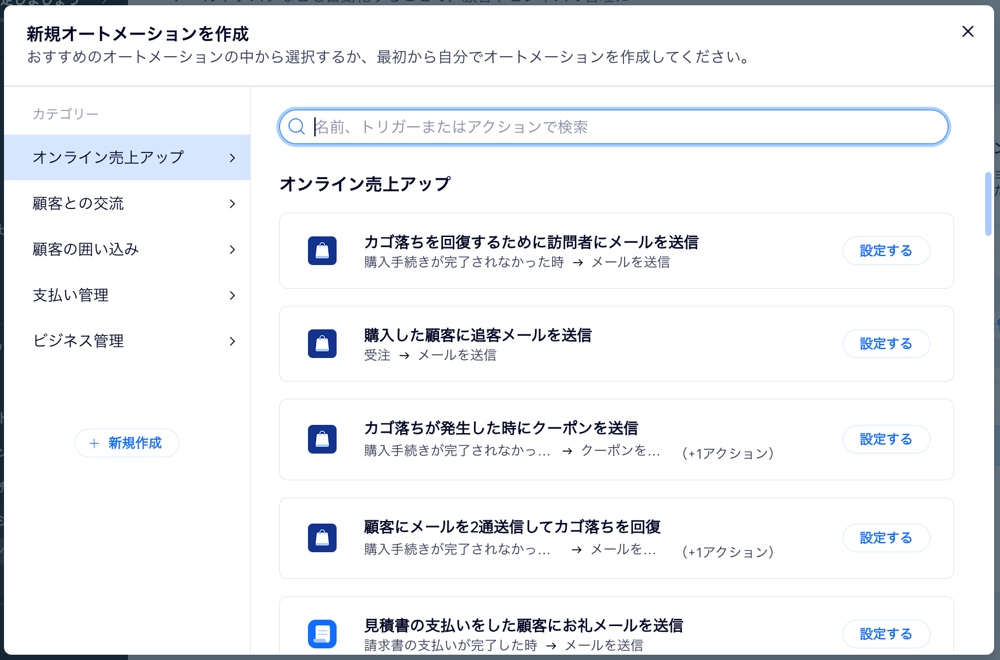The width and height of the screenshot is (1000, 660).
Task: Expand chevron next to オンライン売上アップ
Action: coord(232,158)
